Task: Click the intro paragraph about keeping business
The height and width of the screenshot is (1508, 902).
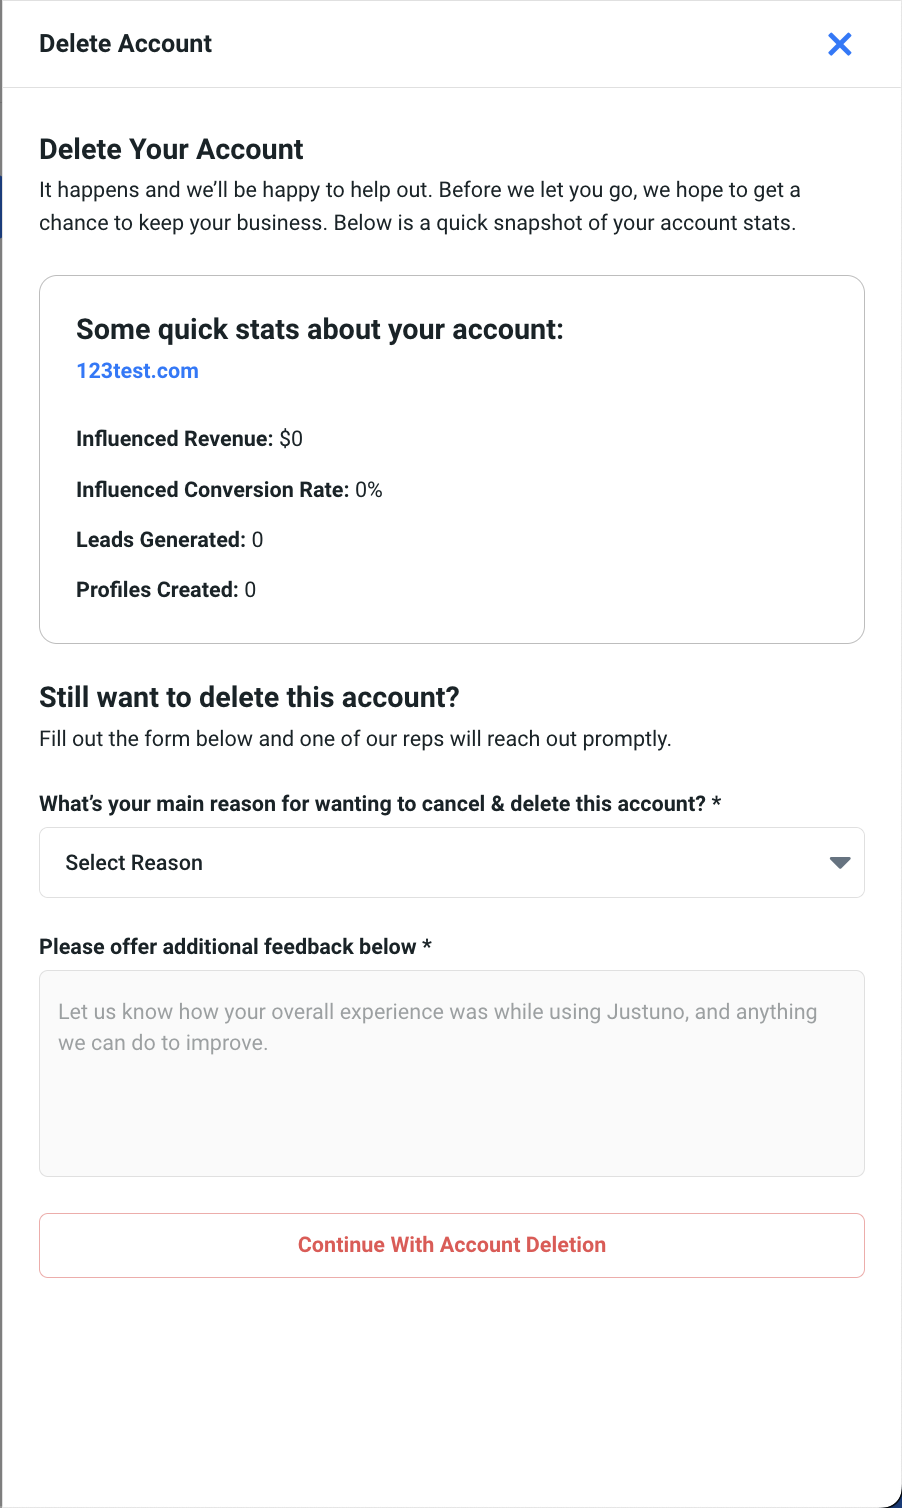Action: [x=419, y=206]
